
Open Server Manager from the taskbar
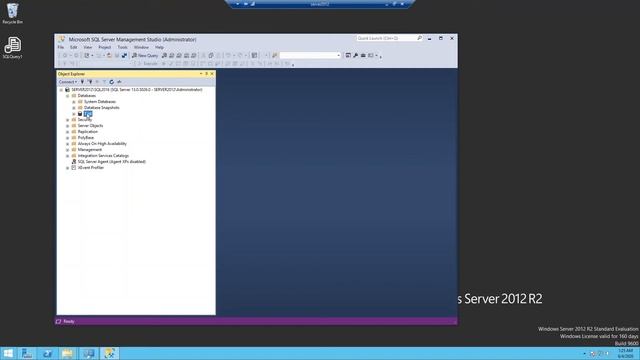pos(27,353)
